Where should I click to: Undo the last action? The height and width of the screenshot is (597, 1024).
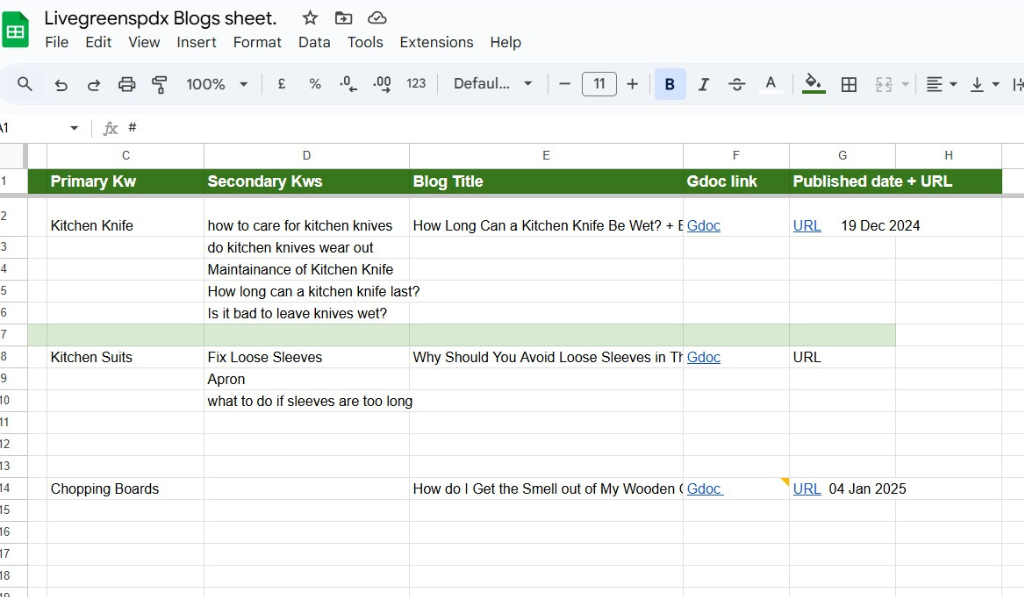point(61,84)
